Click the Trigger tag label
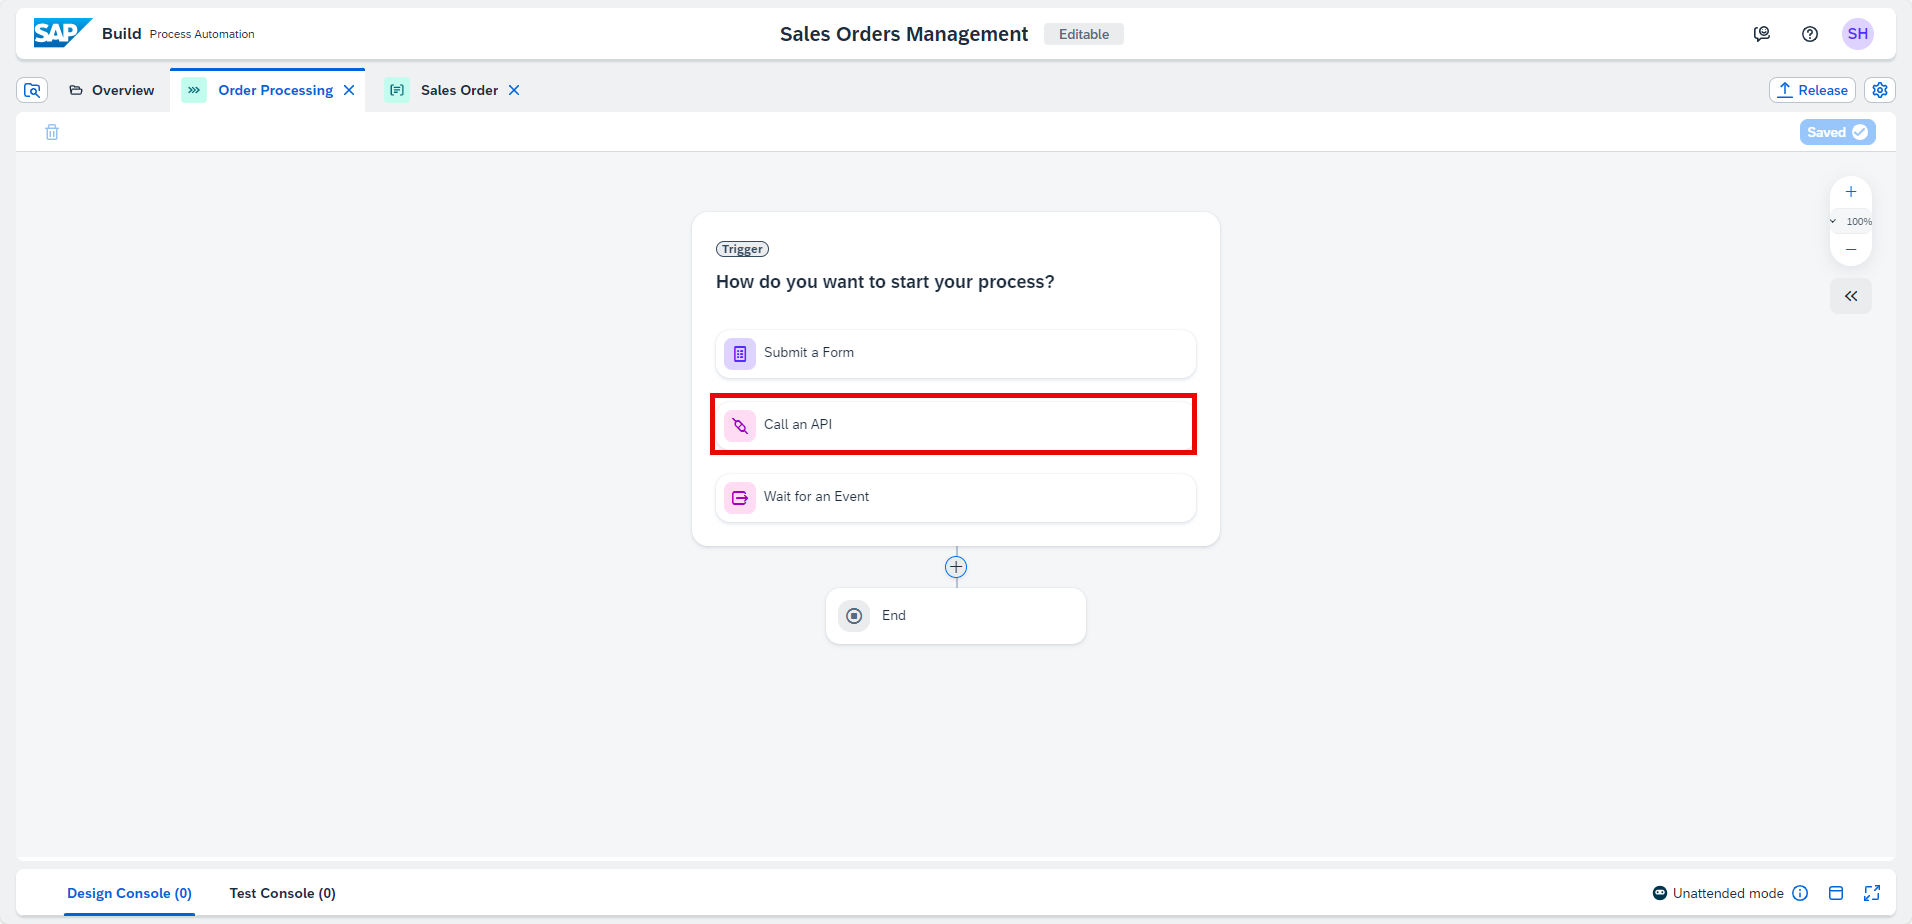Image resolution: width=1912 pixels, height=924 pixels. point(742,249)
